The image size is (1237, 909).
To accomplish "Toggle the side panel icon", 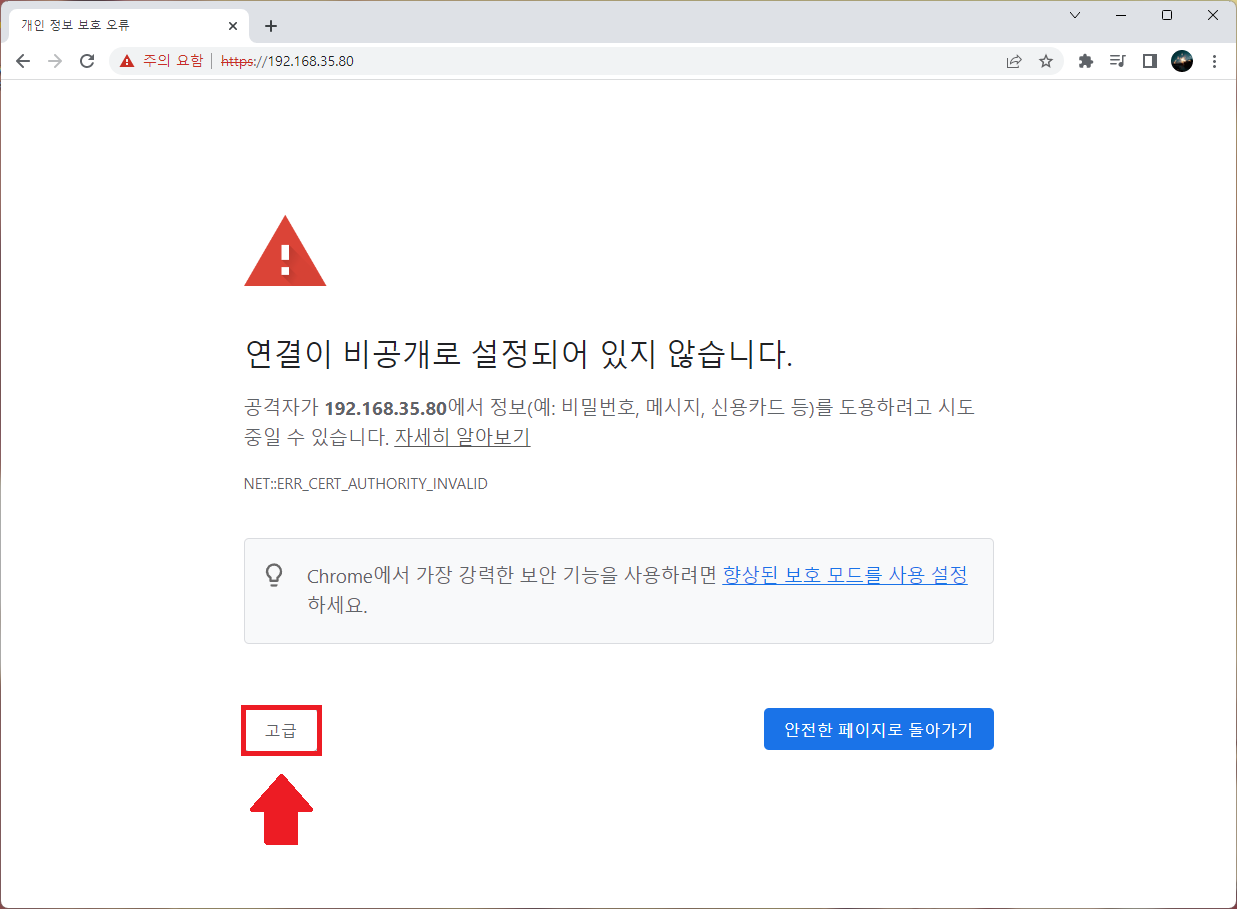I will [1150, 61].
